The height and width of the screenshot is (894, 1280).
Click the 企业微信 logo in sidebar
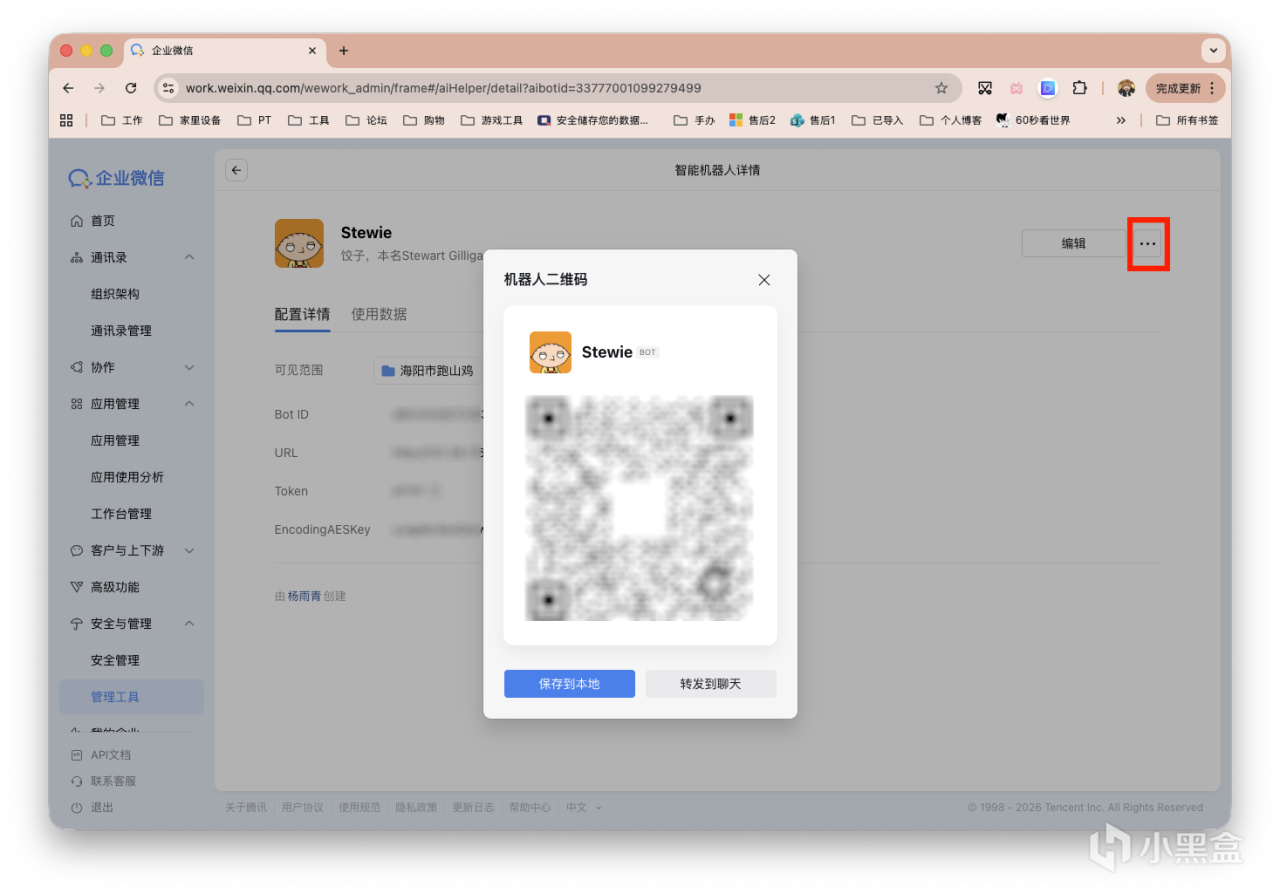[116, 178]
